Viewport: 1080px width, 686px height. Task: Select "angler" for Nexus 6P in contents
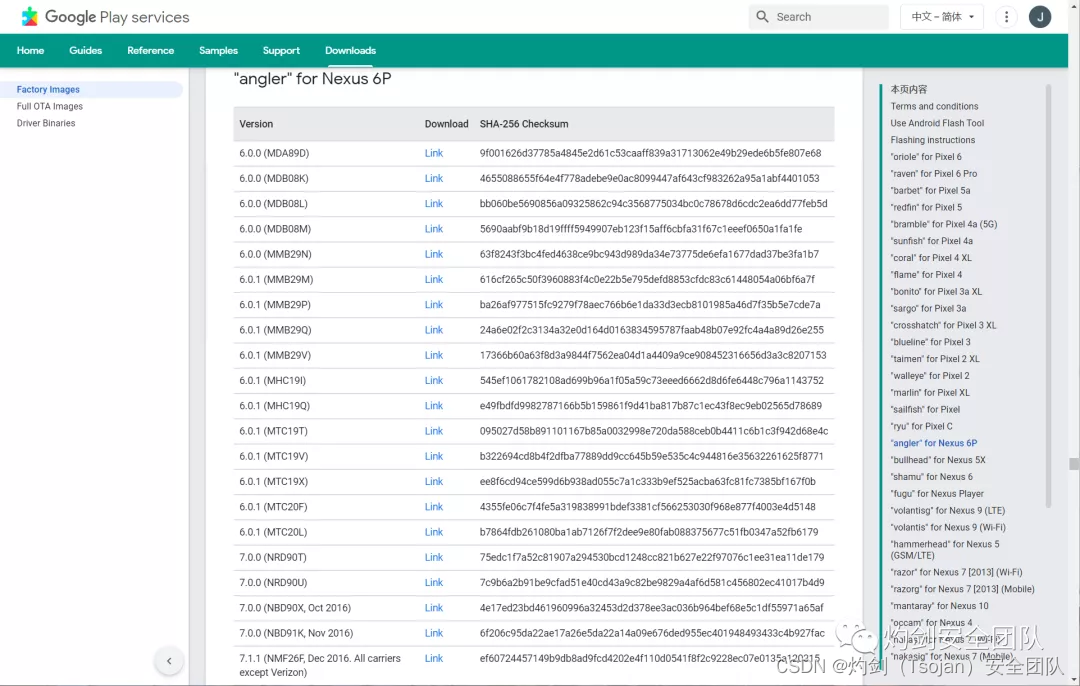[x=933, y=443]
